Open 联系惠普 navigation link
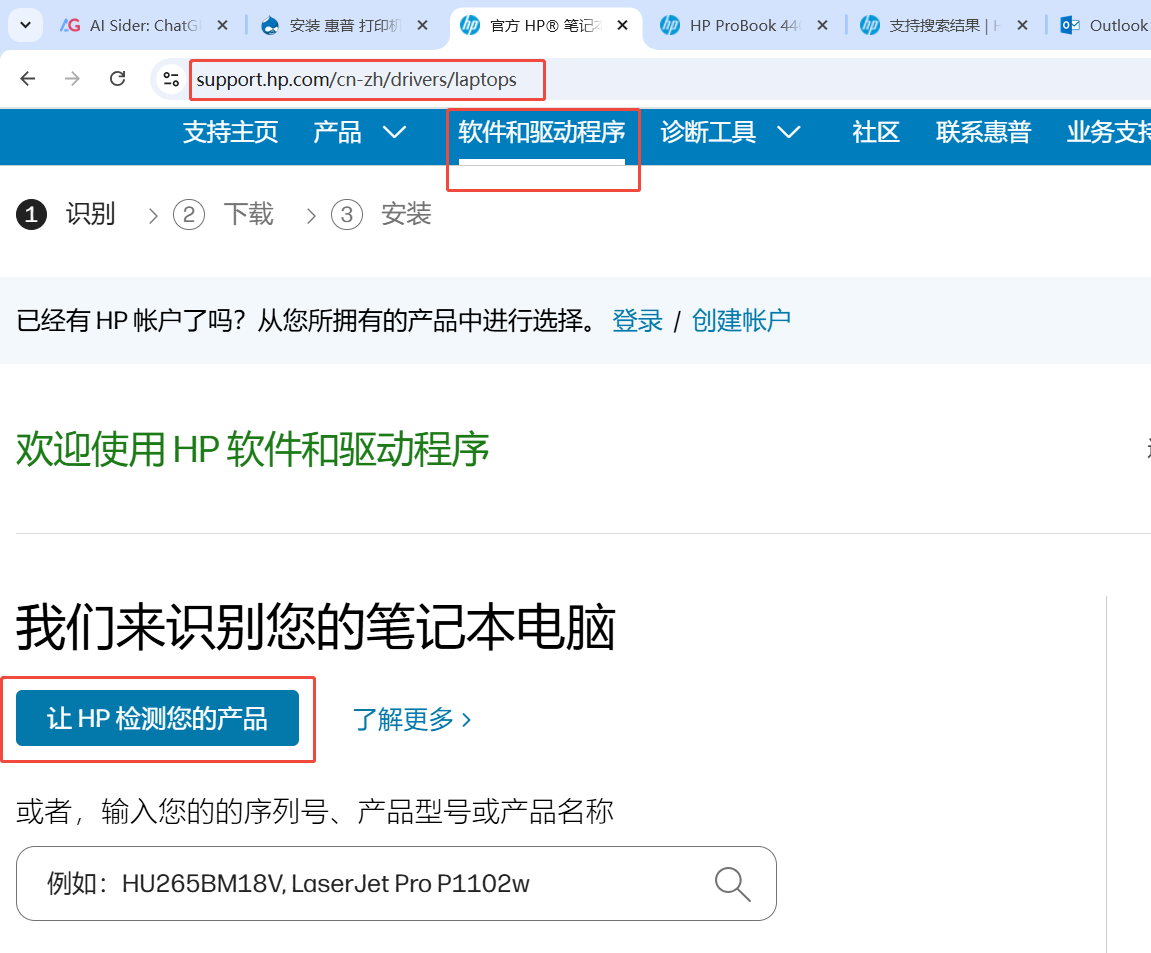The image size is (1151, 953). pyautogui.click(x=984, y=132)
